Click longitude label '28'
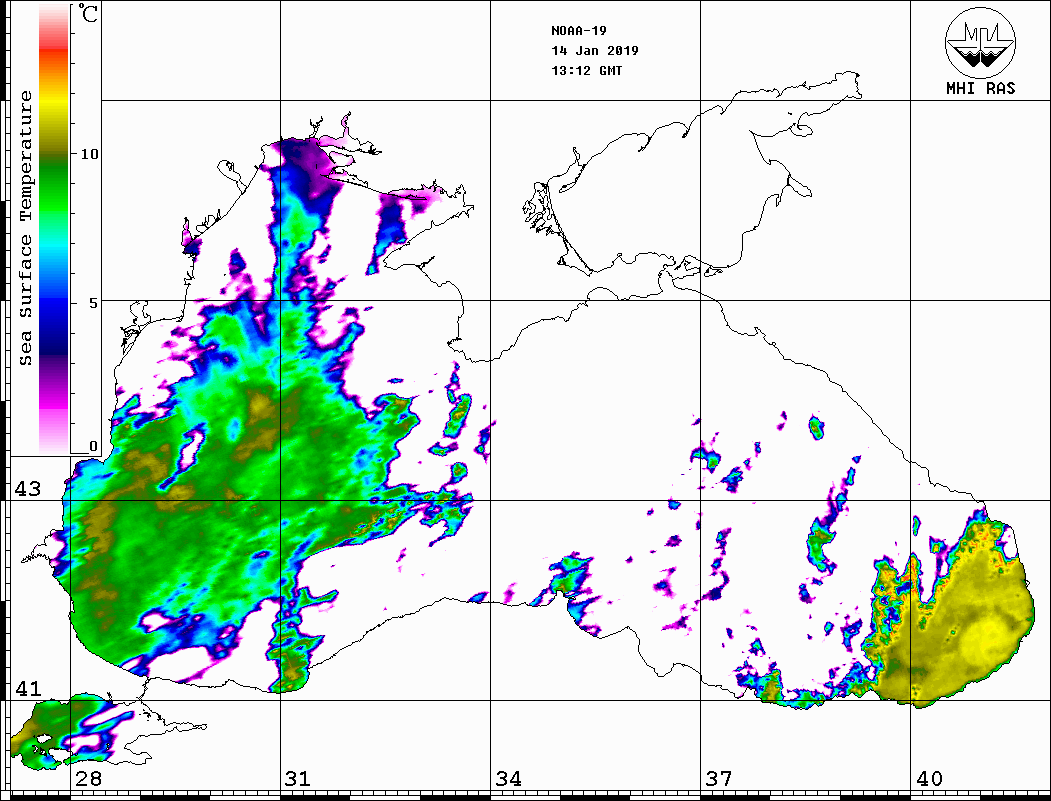 coord(88,779)
